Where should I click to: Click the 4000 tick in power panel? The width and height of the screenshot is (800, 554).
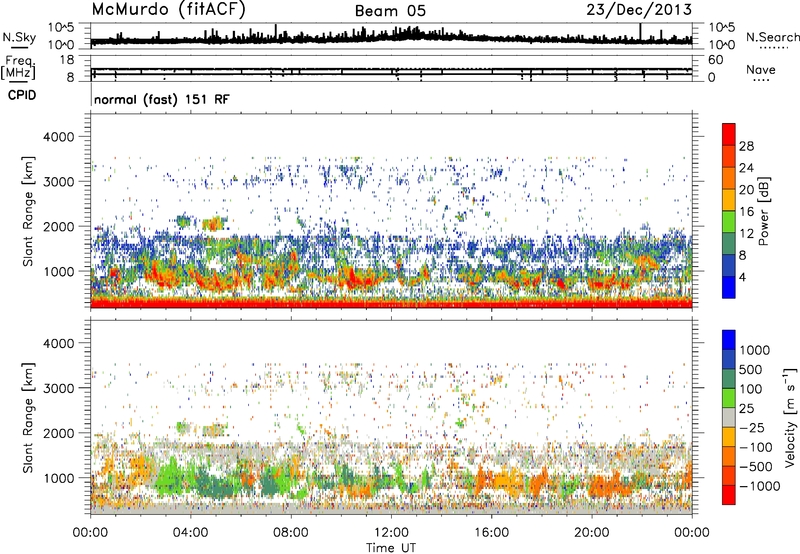pyautogui.click(x=58, y=137)
